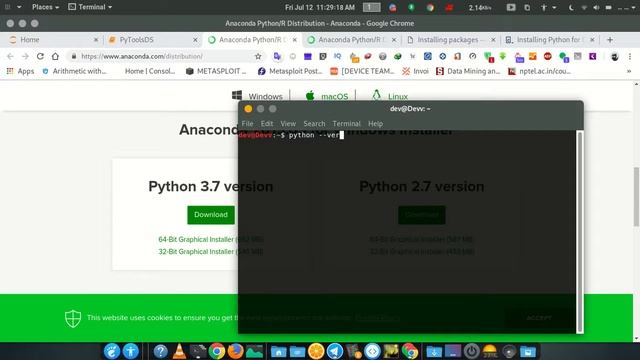The width and height of the screenshot is (640, 360).
Task: Click the purple K extension icon
Action: point(593,56)
